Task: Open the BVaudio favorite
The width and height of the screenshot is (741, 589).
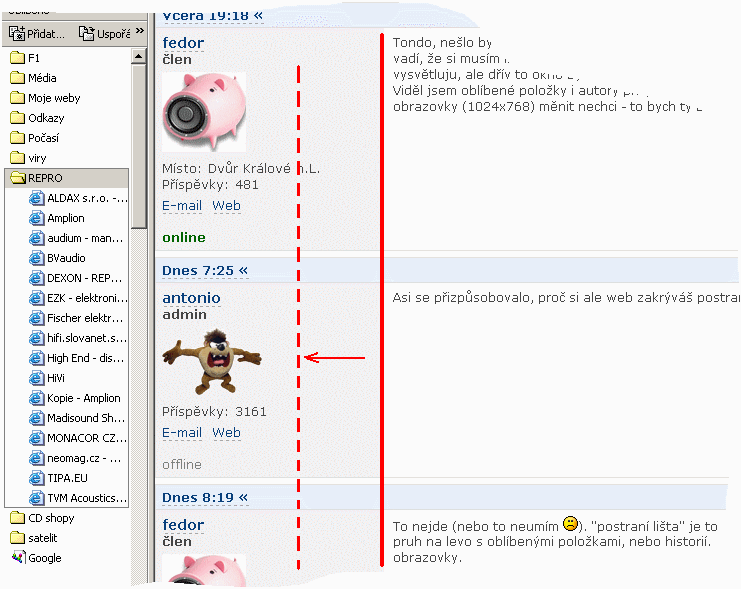Action: 57,258
